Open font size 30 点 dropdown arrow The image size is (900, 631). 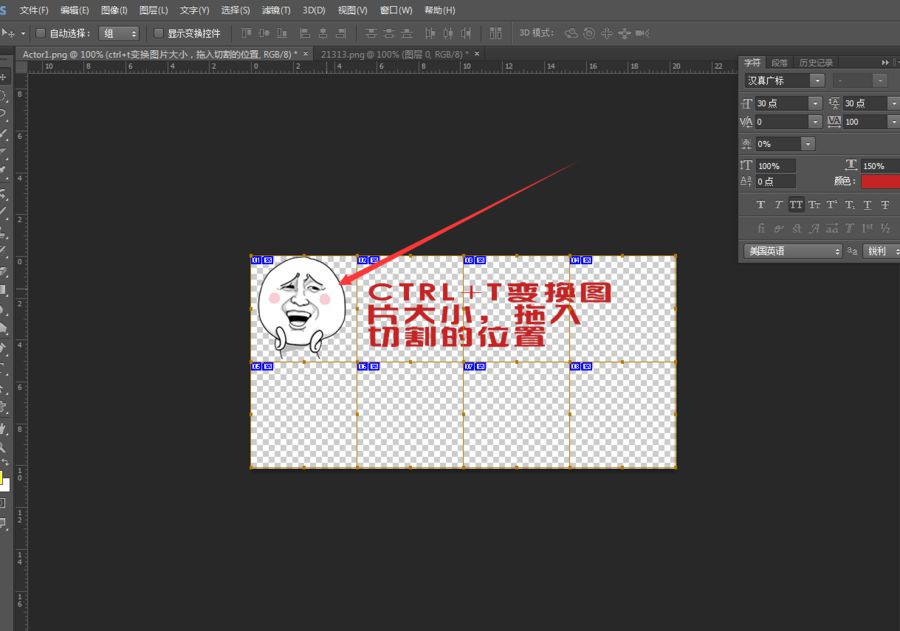(x=816, y=103)
